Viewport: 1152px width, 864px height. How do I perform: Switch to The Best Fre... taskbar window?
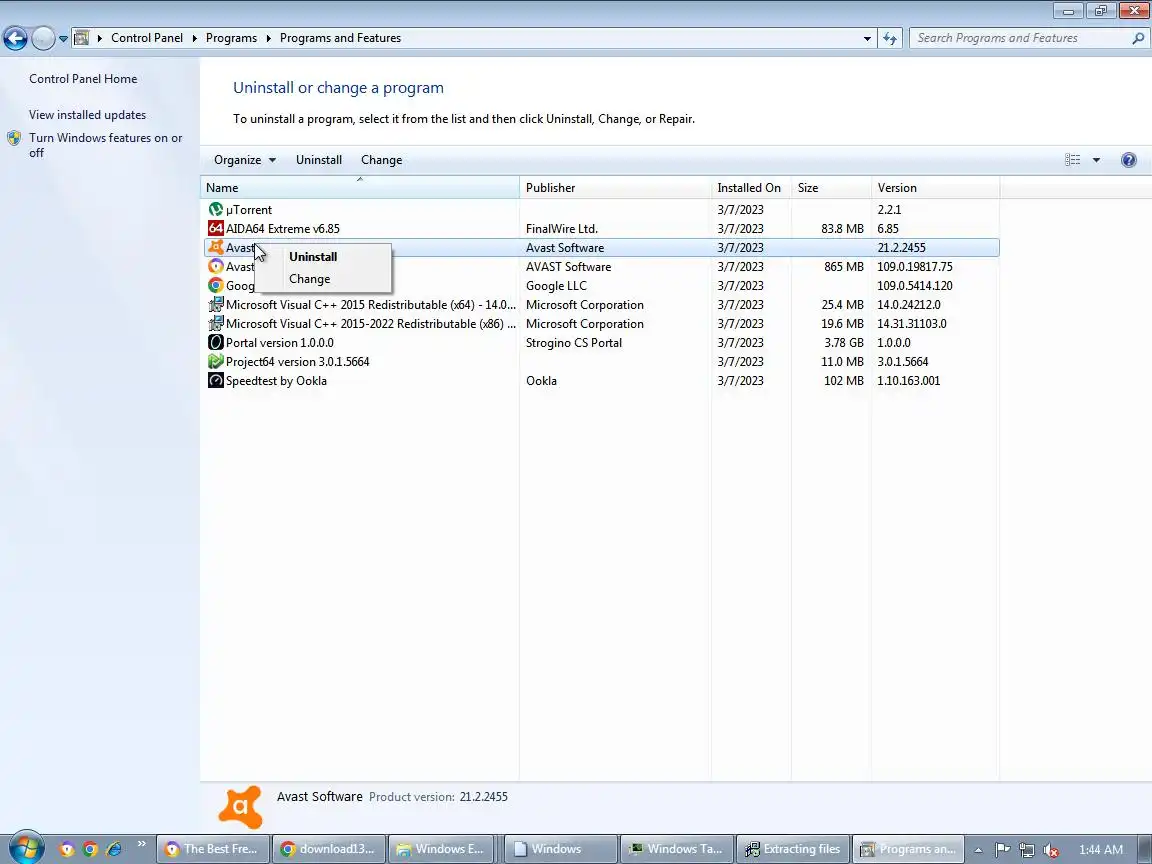pos(212,849)
